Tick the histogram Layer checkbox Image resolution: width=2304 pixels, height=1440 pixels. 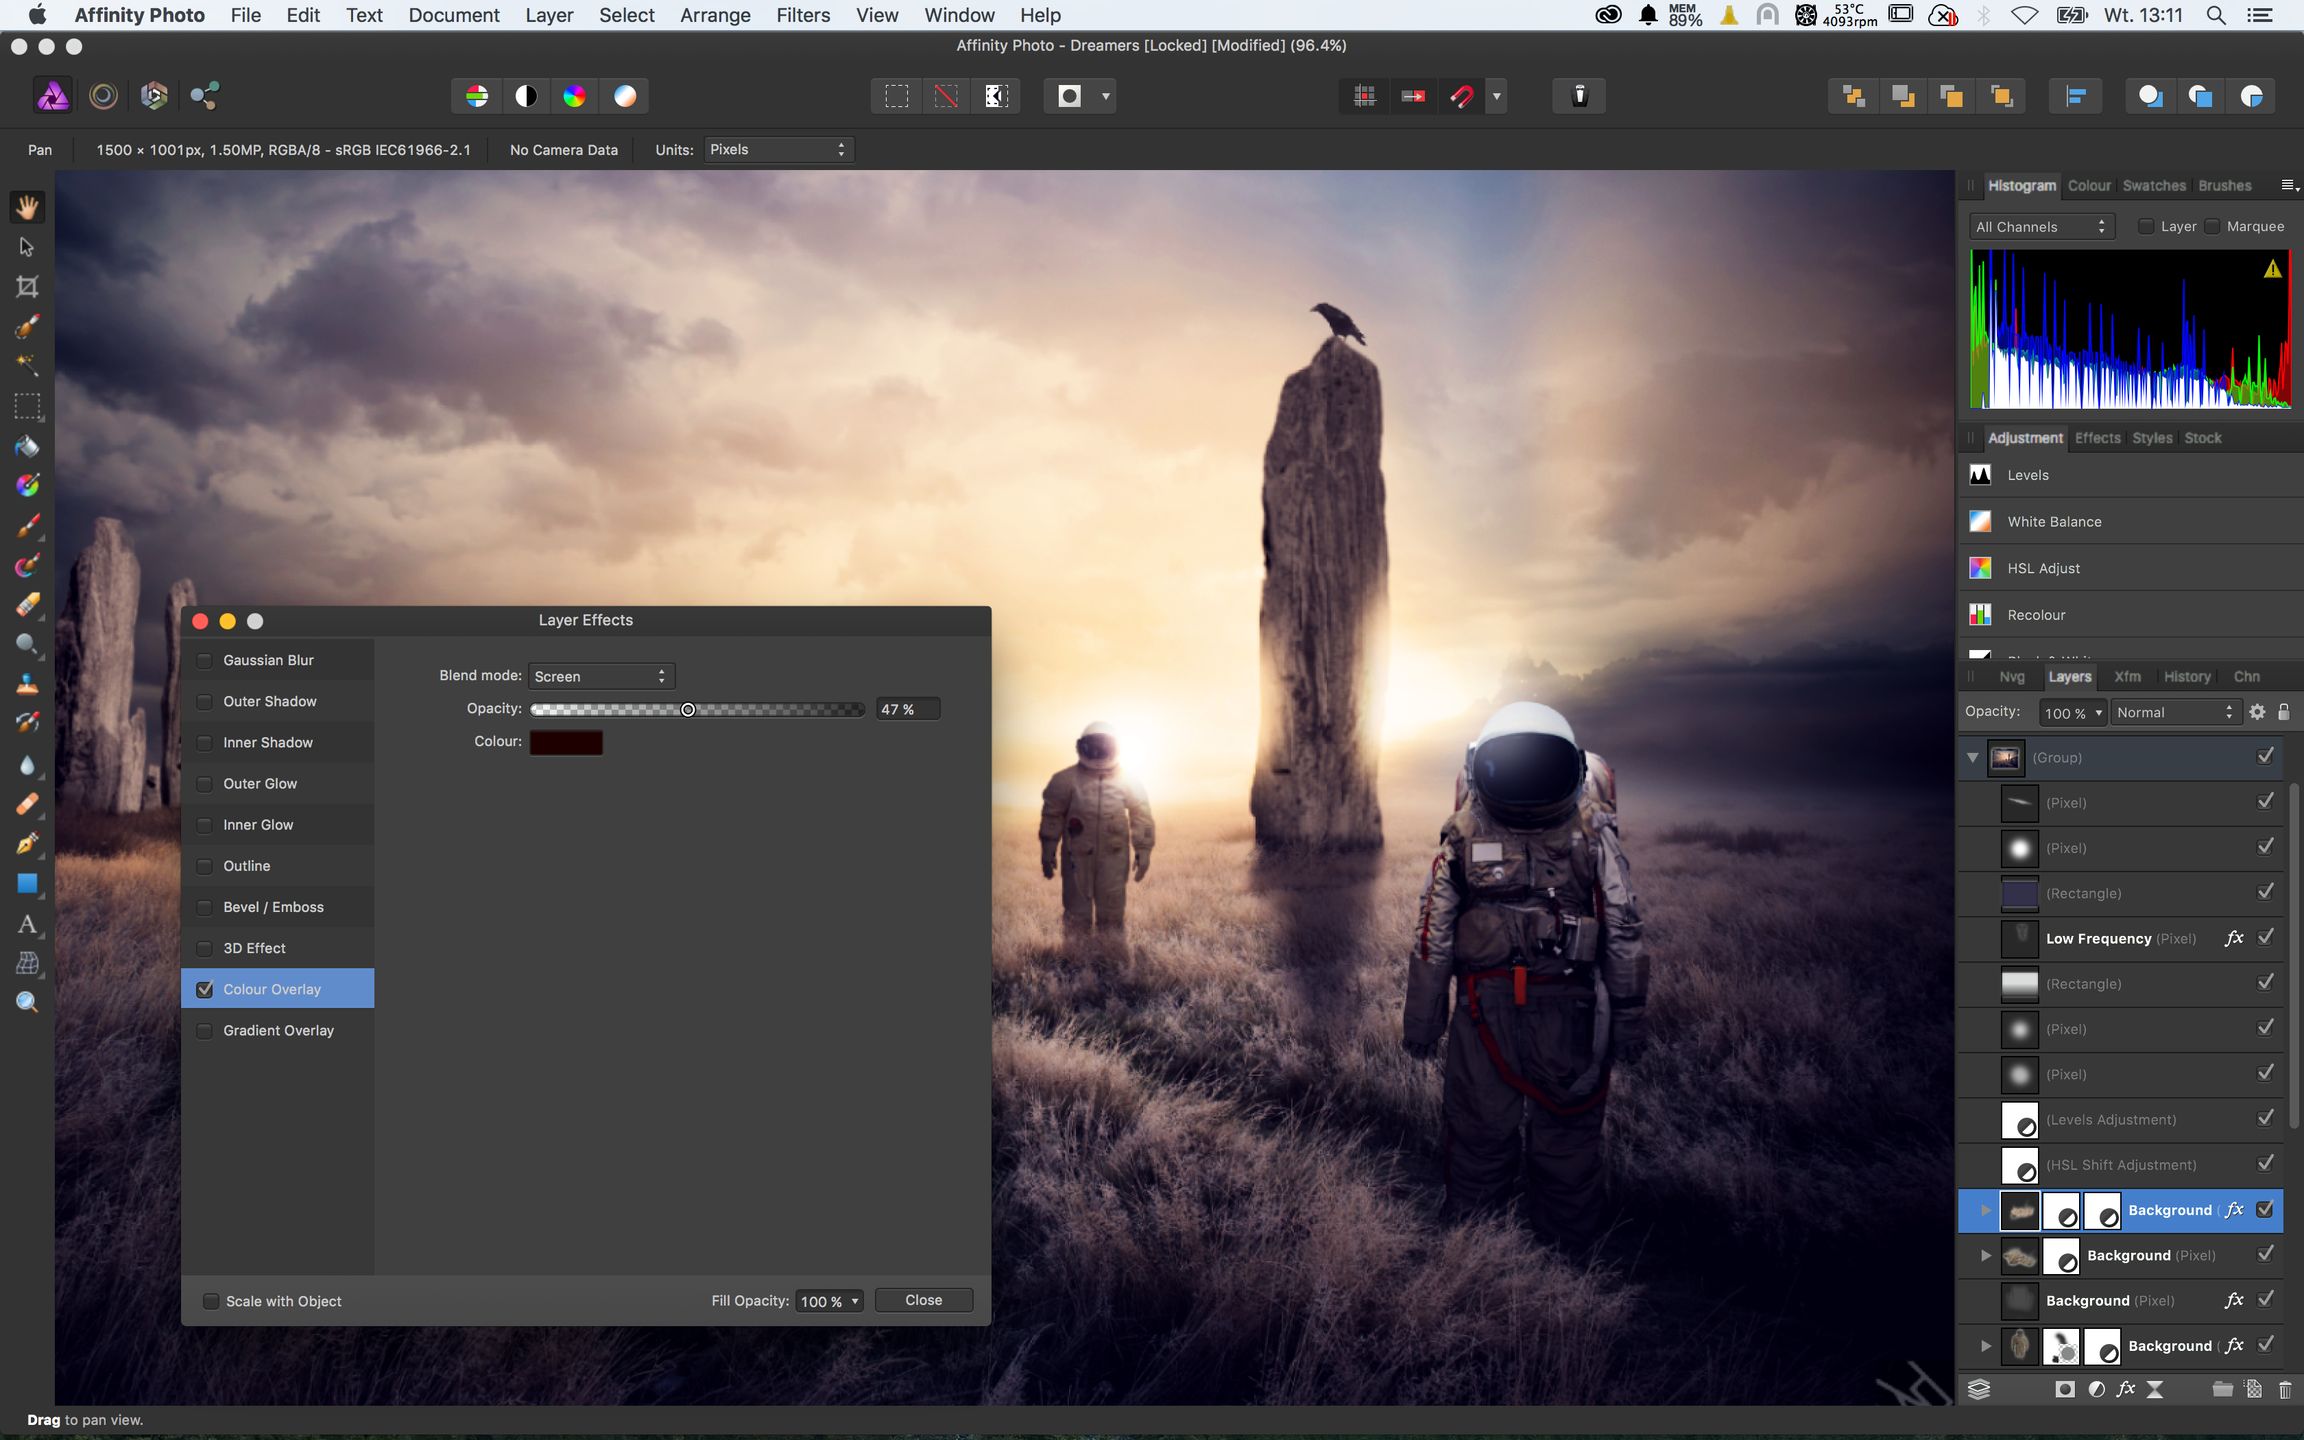click(2145, 227)
